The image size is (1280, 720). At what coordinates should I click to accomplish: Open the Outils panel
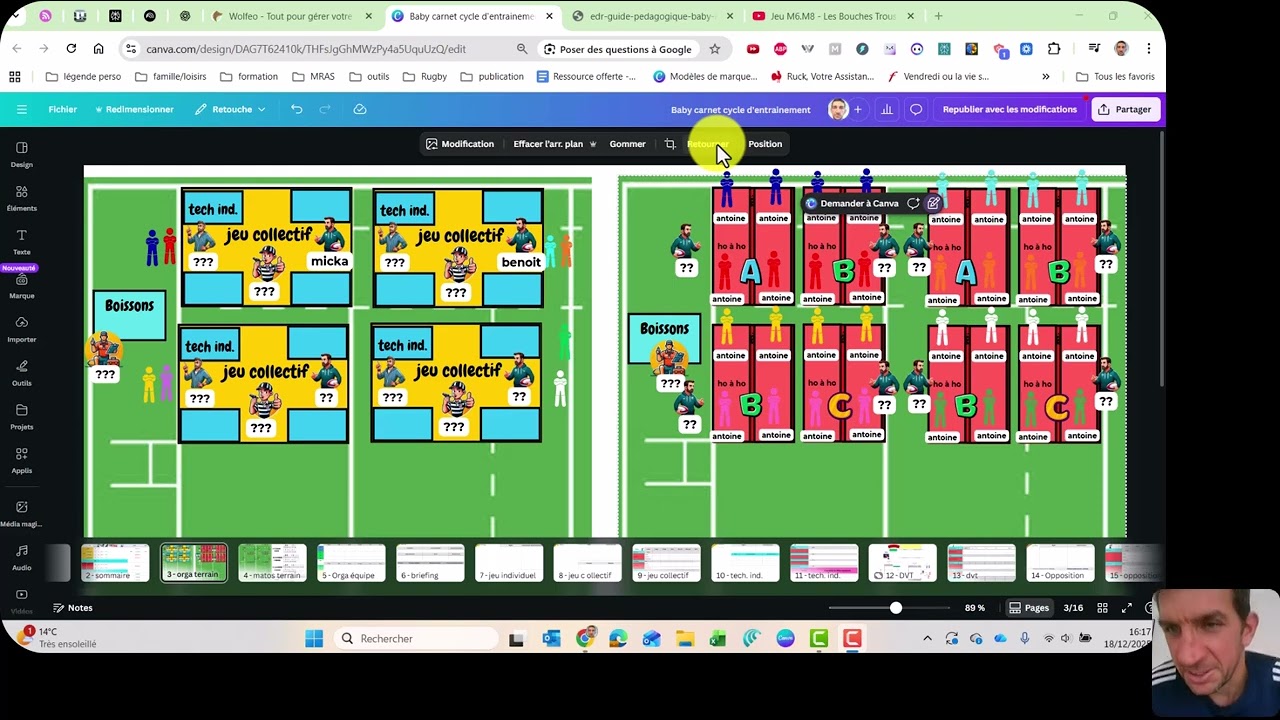[22, 373]
